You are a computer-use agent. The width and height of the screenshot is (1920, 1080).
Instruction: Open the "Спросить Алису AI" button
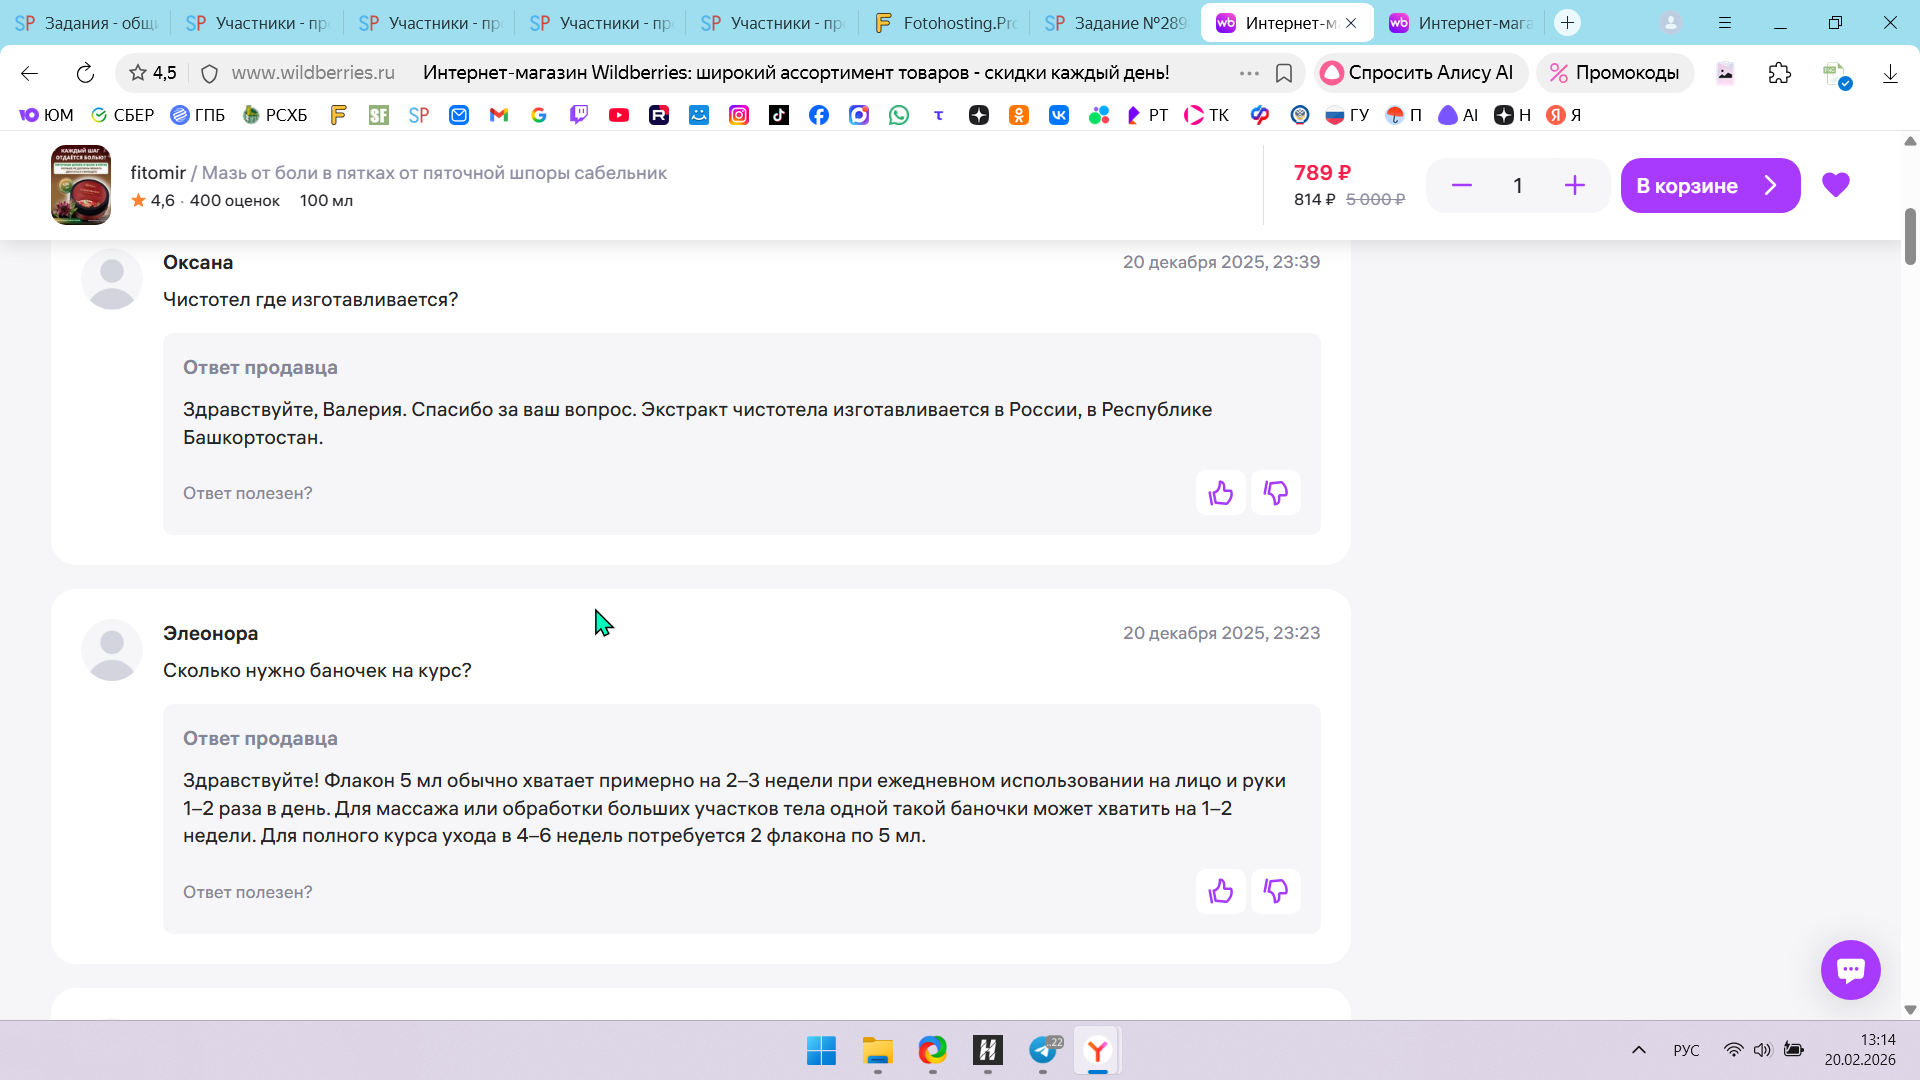[1418, 73]
